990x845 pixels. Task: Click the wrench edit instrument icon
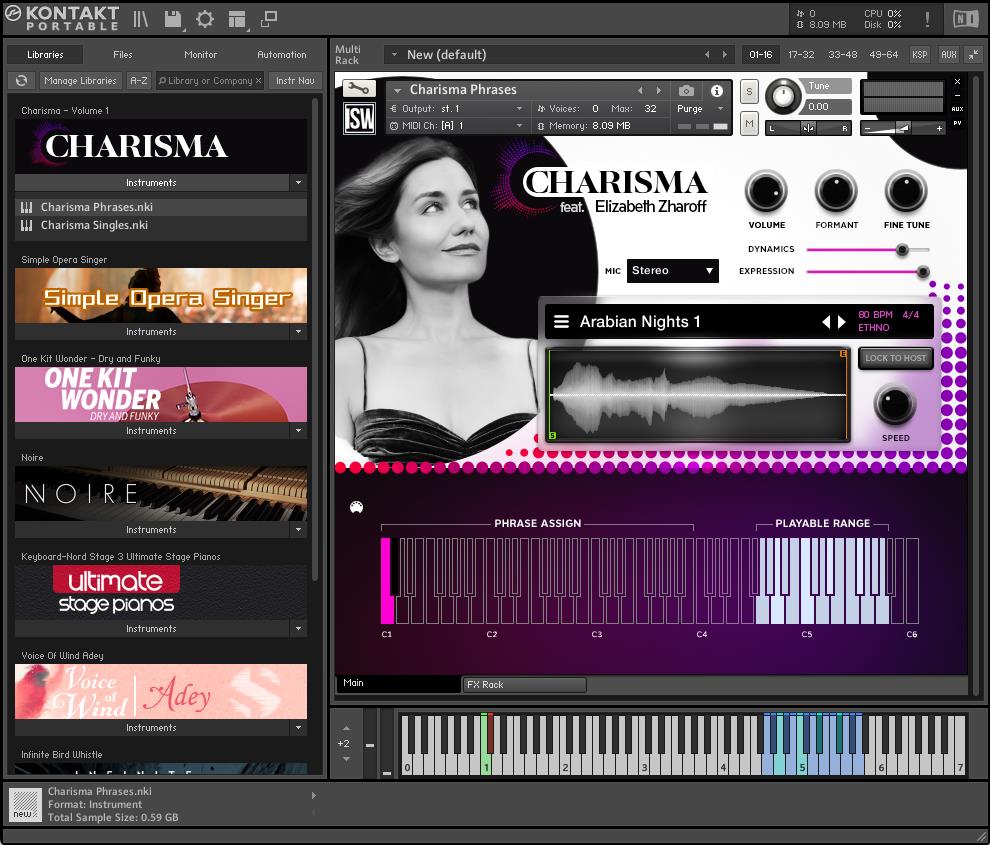(x=359, y=89)
